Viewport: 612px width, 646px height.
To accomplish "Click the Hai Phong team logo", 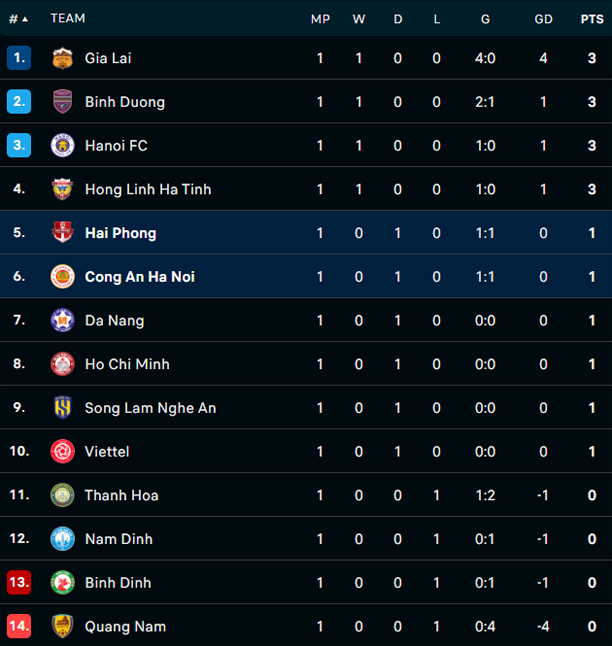I will point(62,233).
